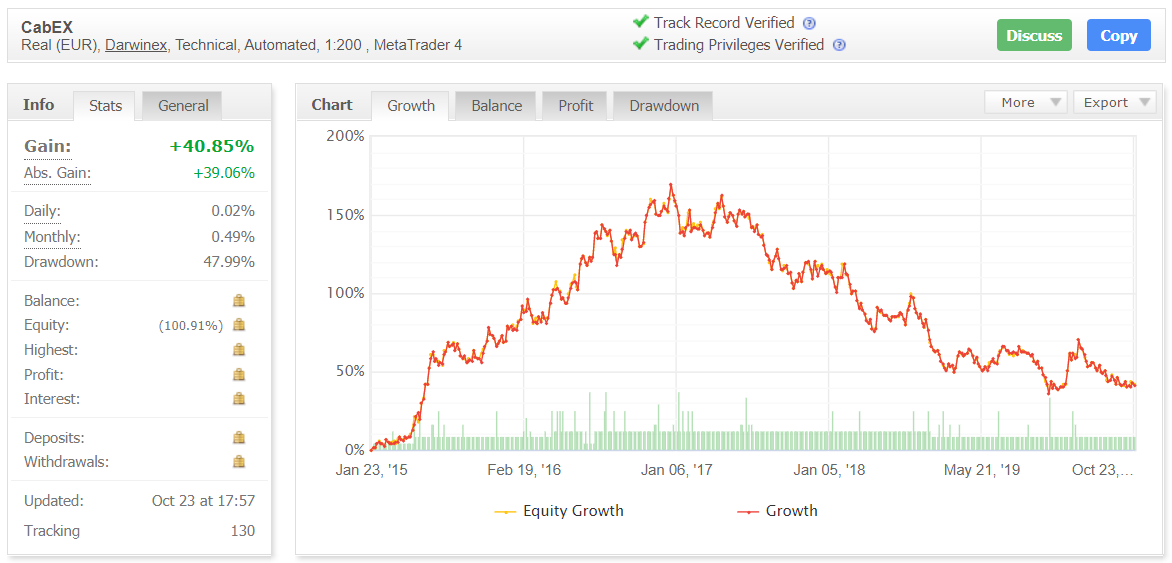Image resolution: width=1172 pixels, height=563 pixels.
Task: Click the lock icon next to Profit
Action: pyautogui.click(x=239, y=375)
